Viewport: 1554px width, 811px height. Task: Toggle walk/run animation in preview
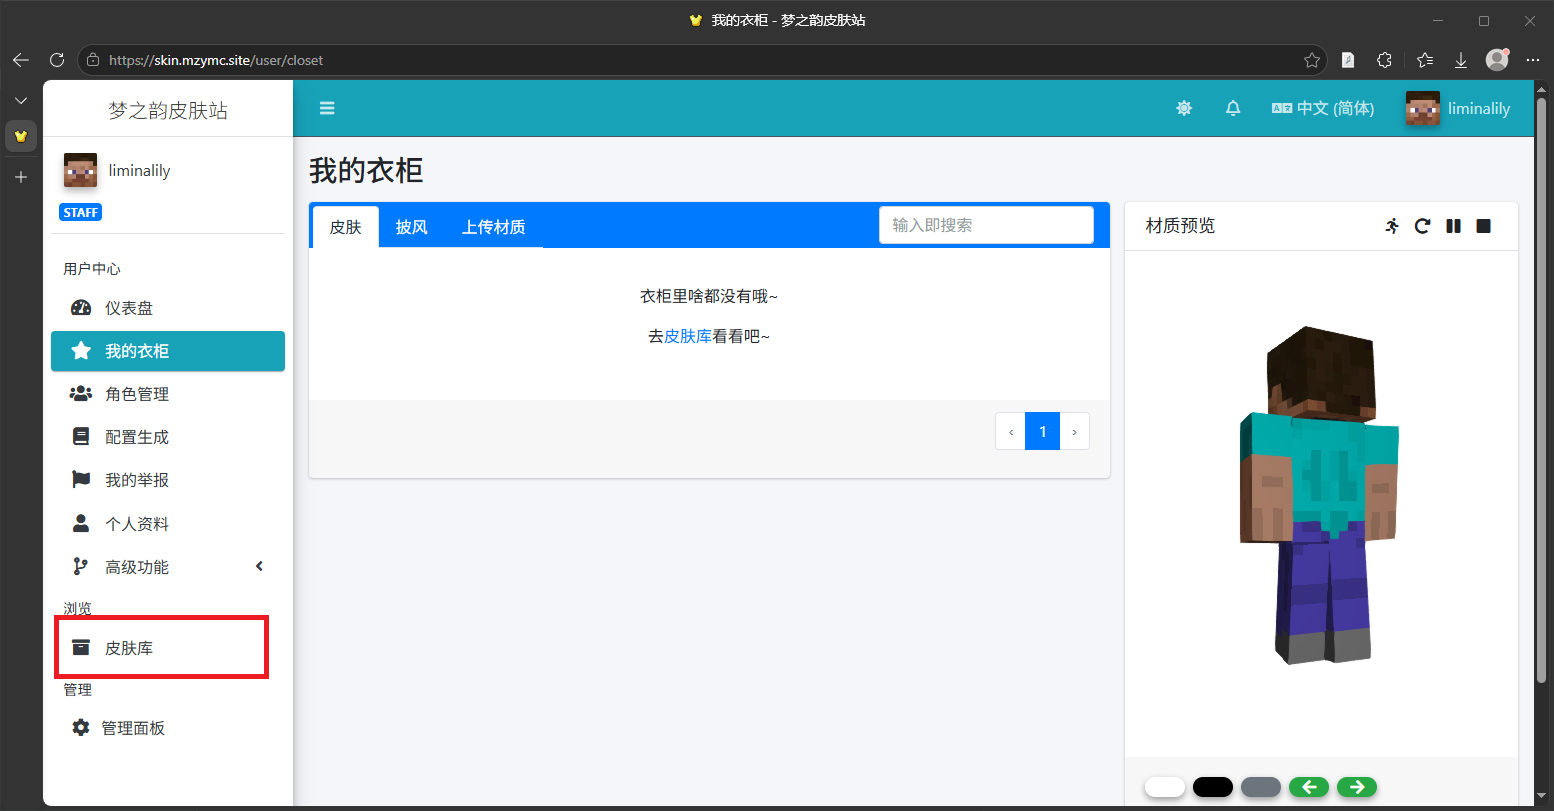1392,226
